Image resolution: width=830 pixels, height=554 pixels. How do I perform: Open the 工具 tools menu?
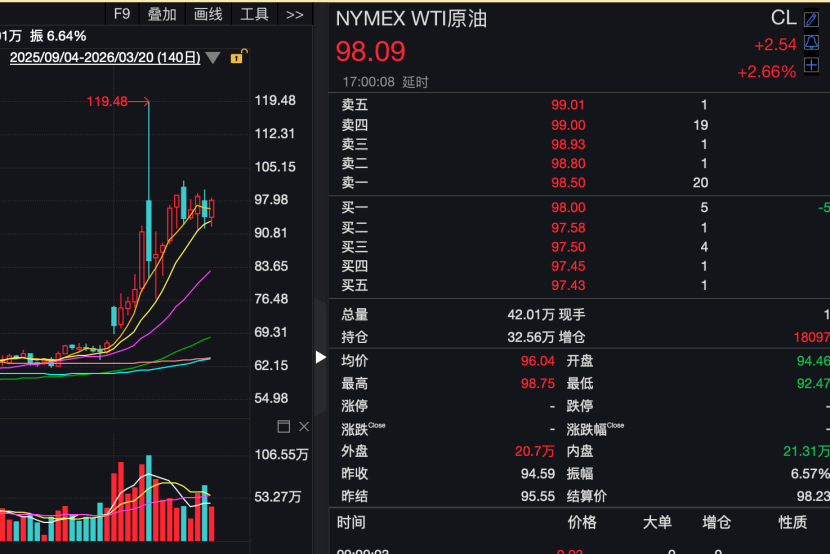254,14
